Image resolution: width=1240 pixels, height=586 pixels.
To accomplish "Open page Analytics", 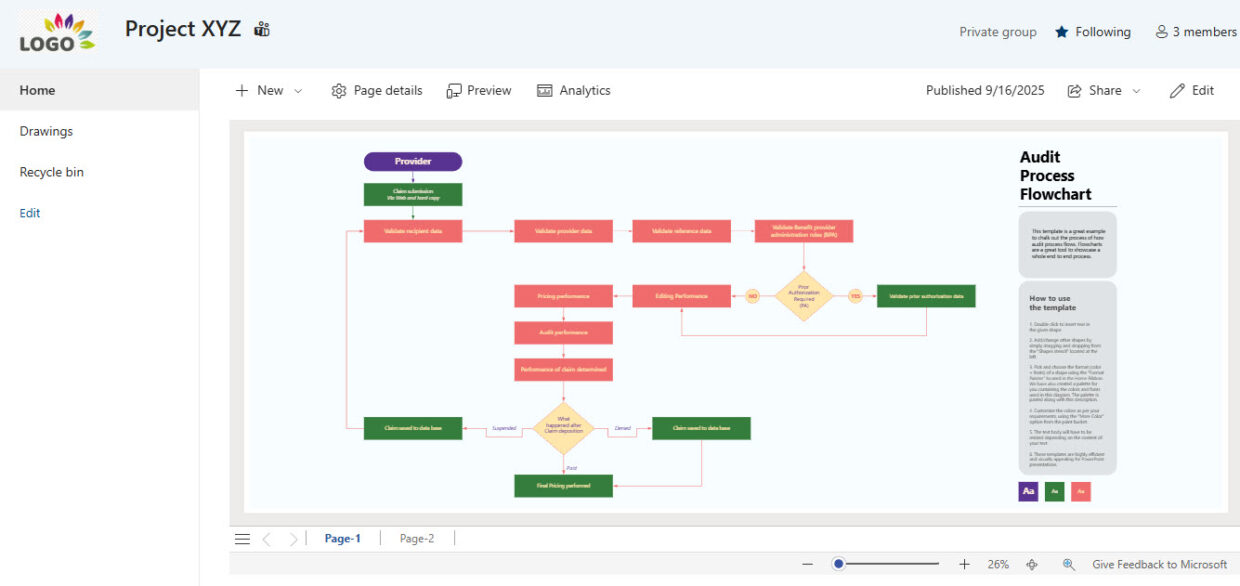I will tap(574, 90).
